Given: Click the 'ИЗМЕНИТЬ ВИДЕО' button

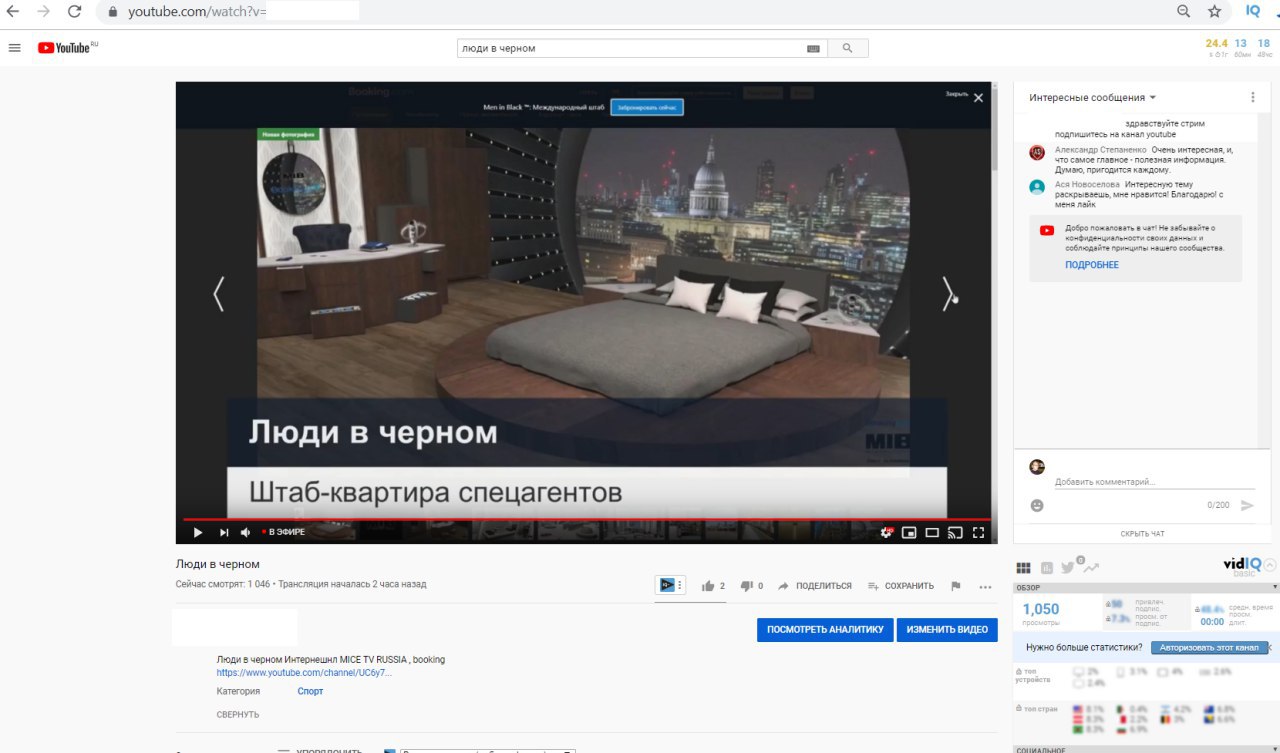Looking at the screenshot, I should 947,629.
